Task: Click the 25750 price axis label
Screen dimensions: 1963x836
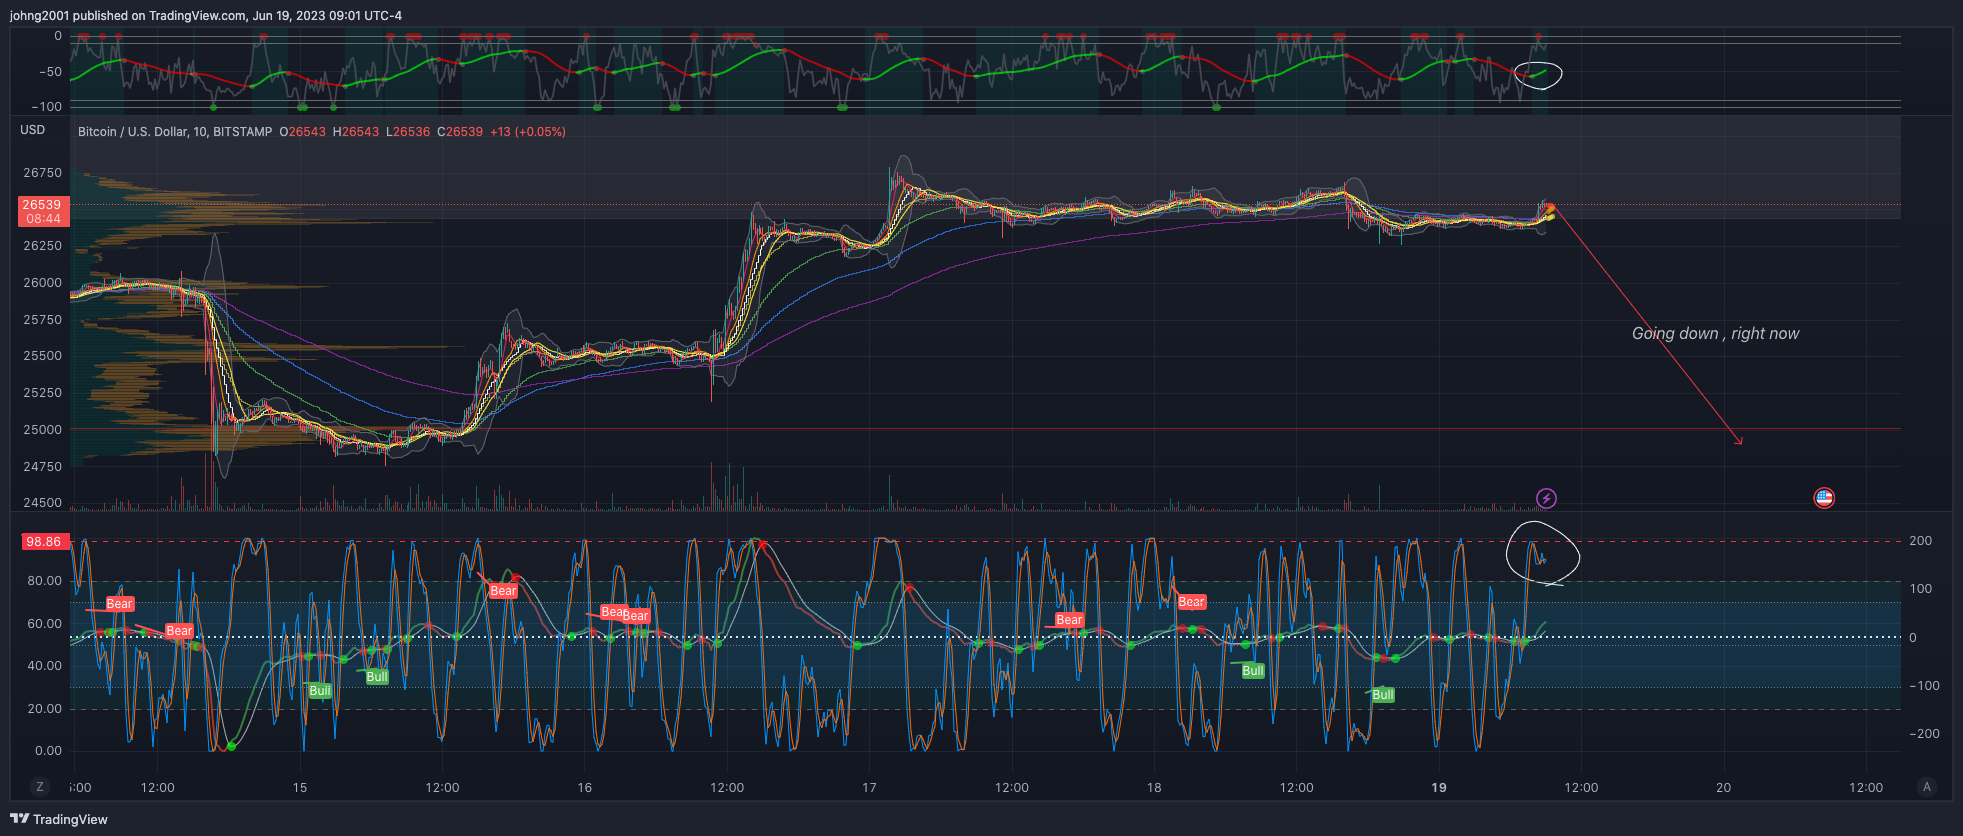Action: [43, 320]
